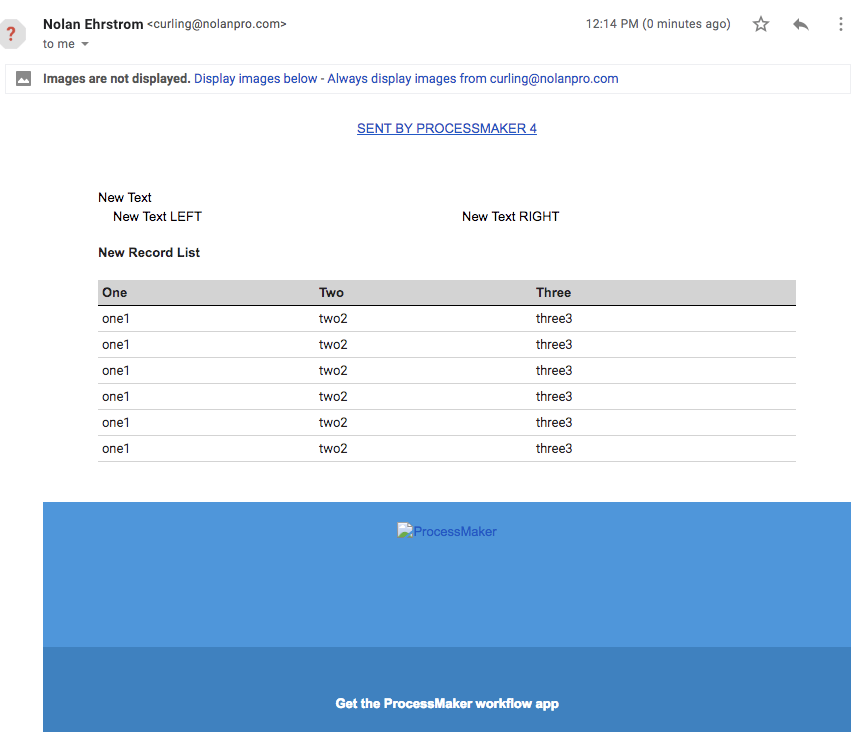865x732 pixels.
Task: Click sender name Nolan Ehrstrom
Action: 93,24
